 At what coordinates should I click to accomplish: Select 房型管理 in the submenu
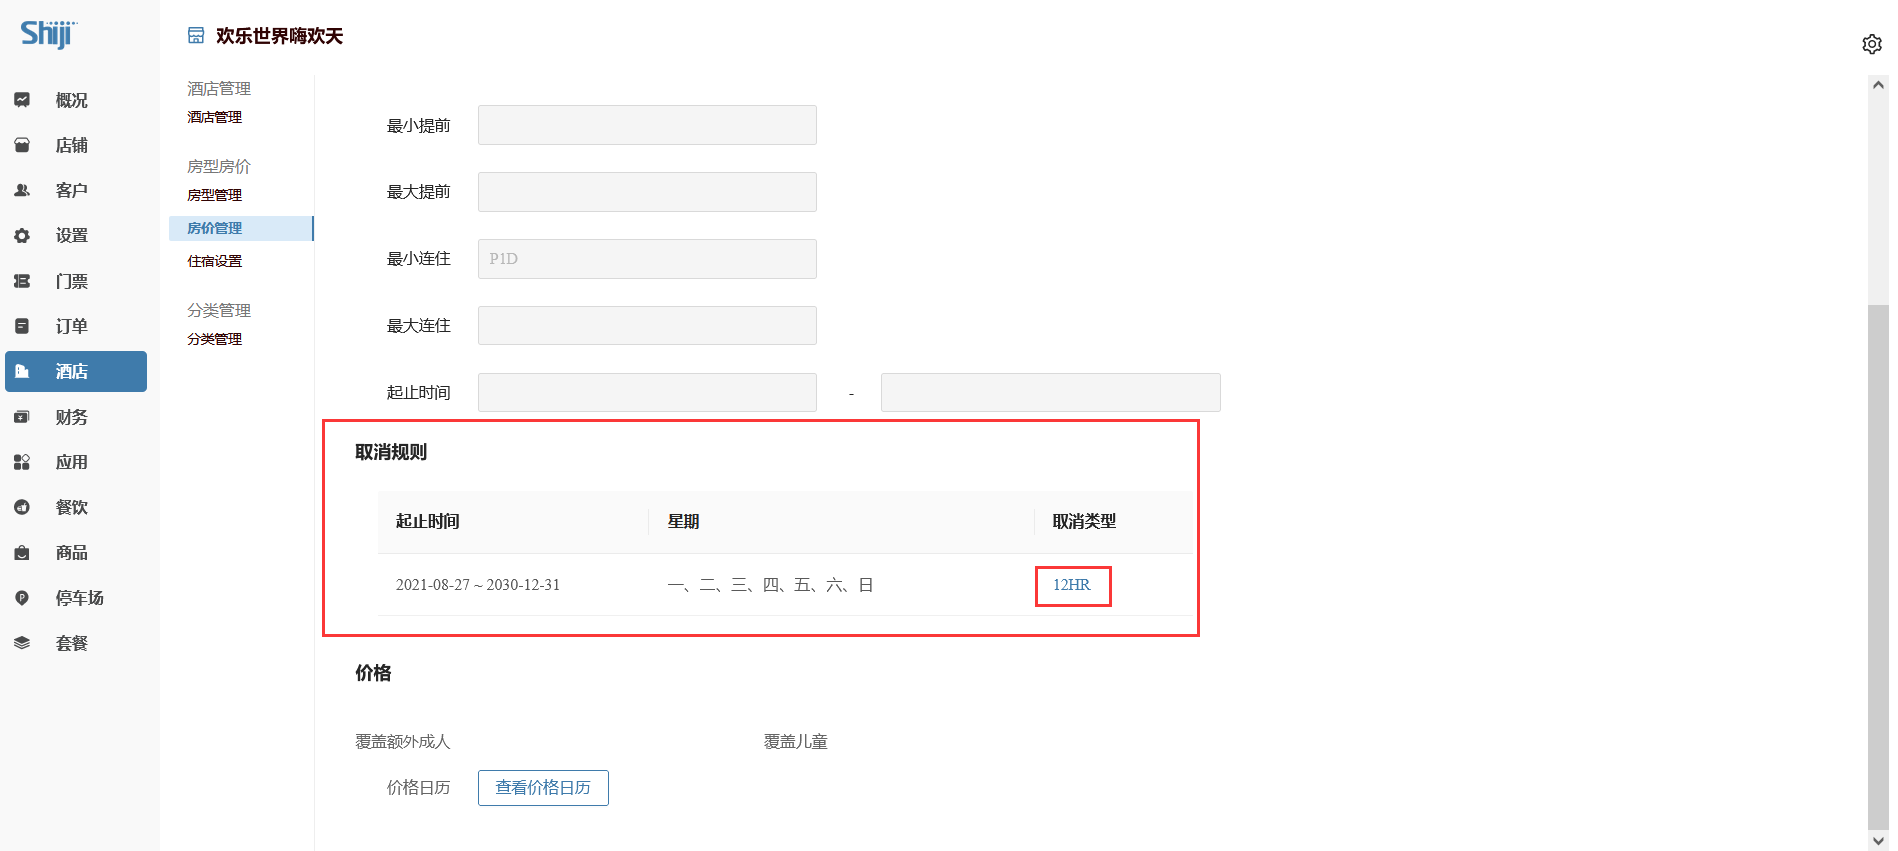coord(215,195)
